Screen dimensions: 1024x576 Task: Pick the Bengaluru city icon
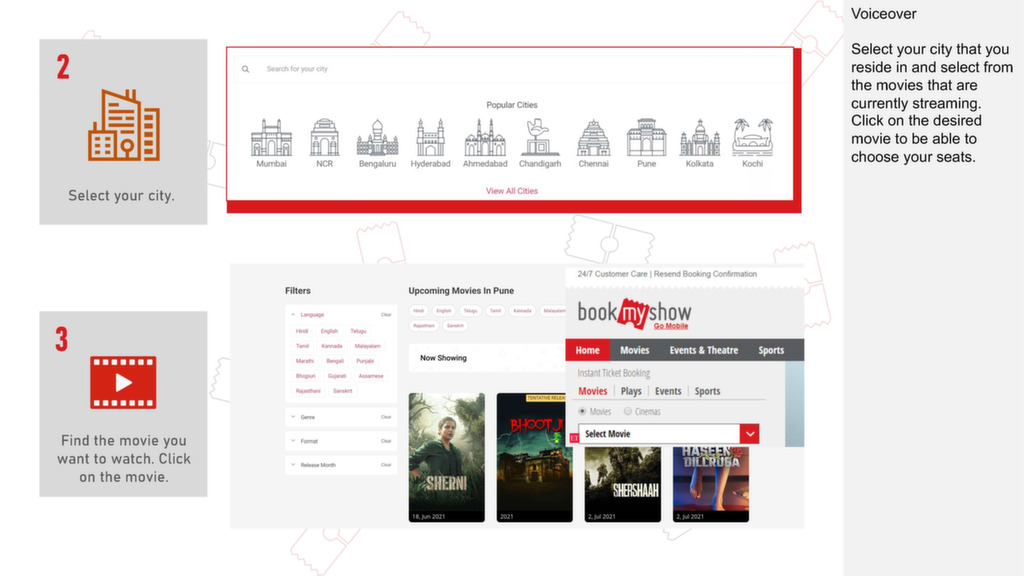click(x=377, y=138)
